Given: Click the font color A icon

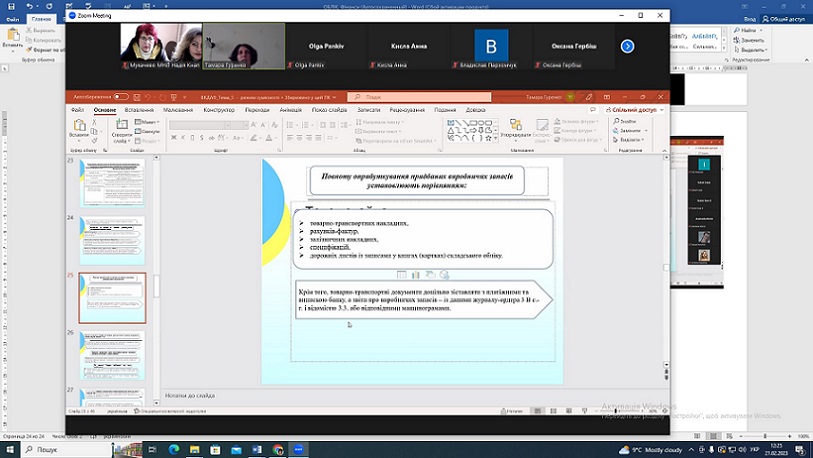Looking at the screenshot, I should 269,138.
